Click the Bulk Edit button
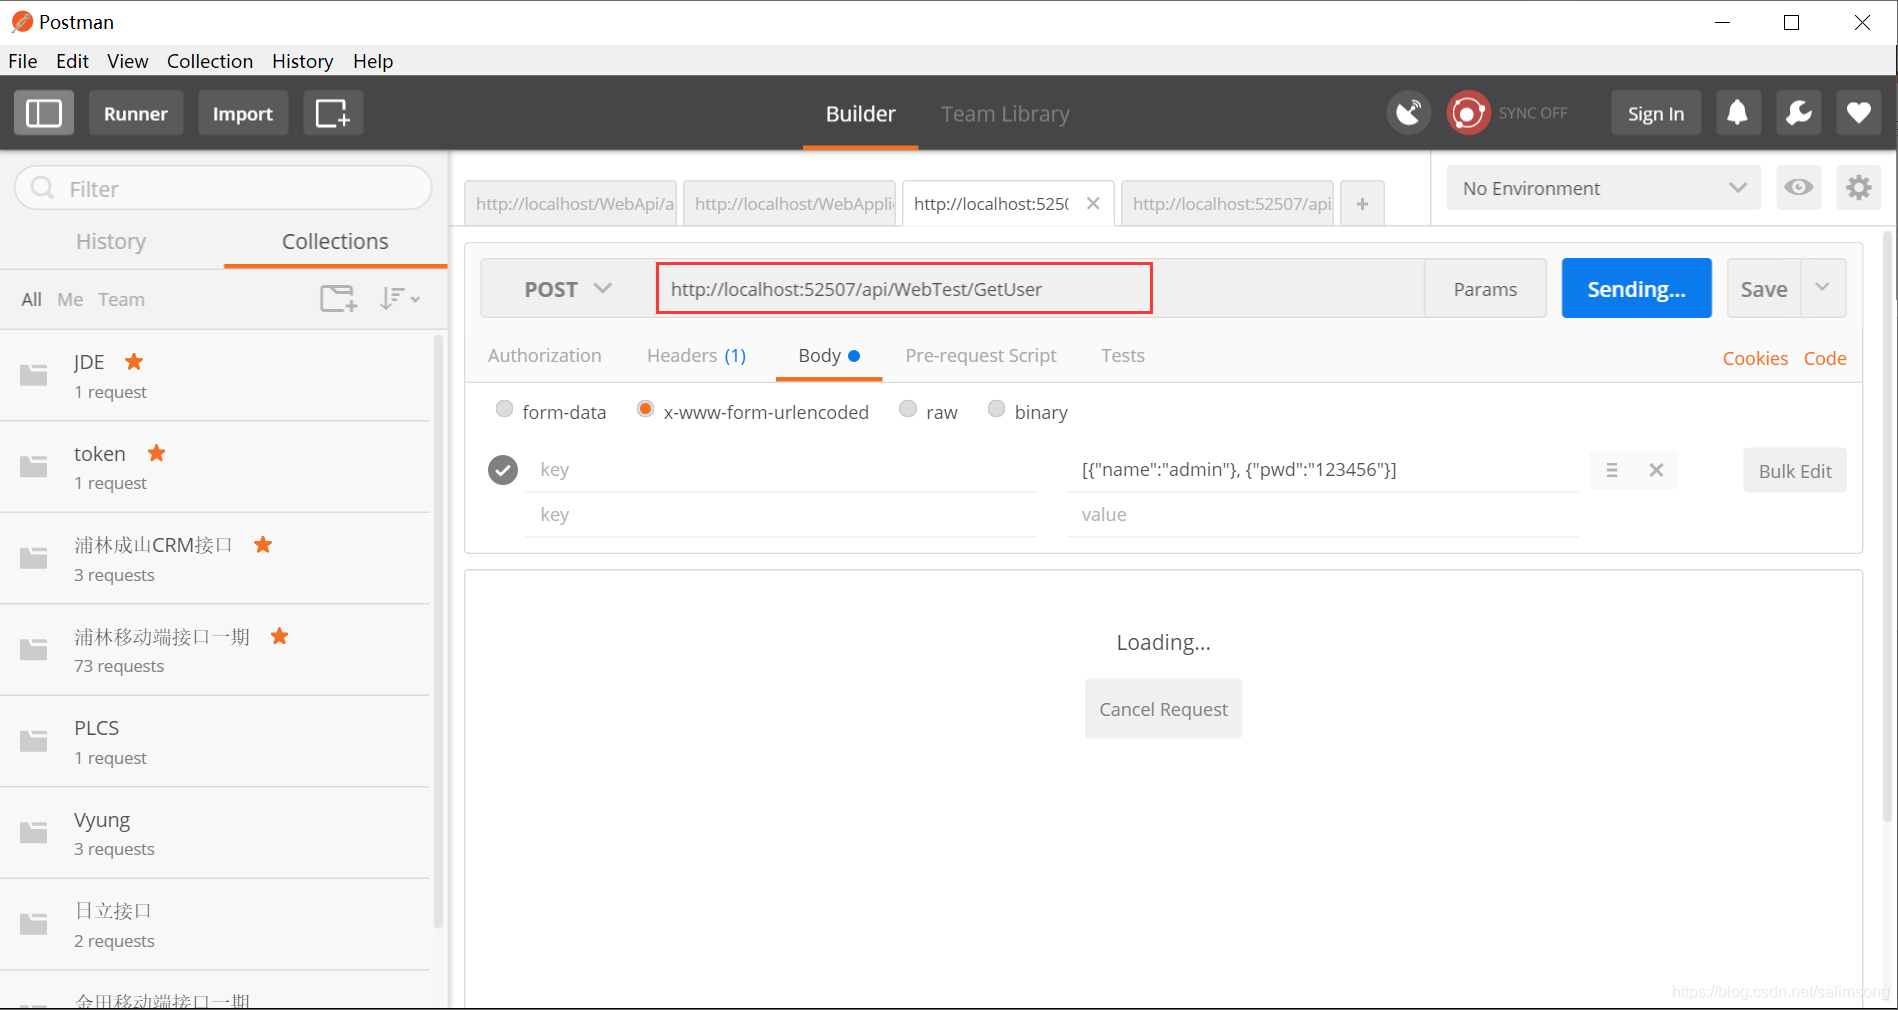 pos(1795,471)
